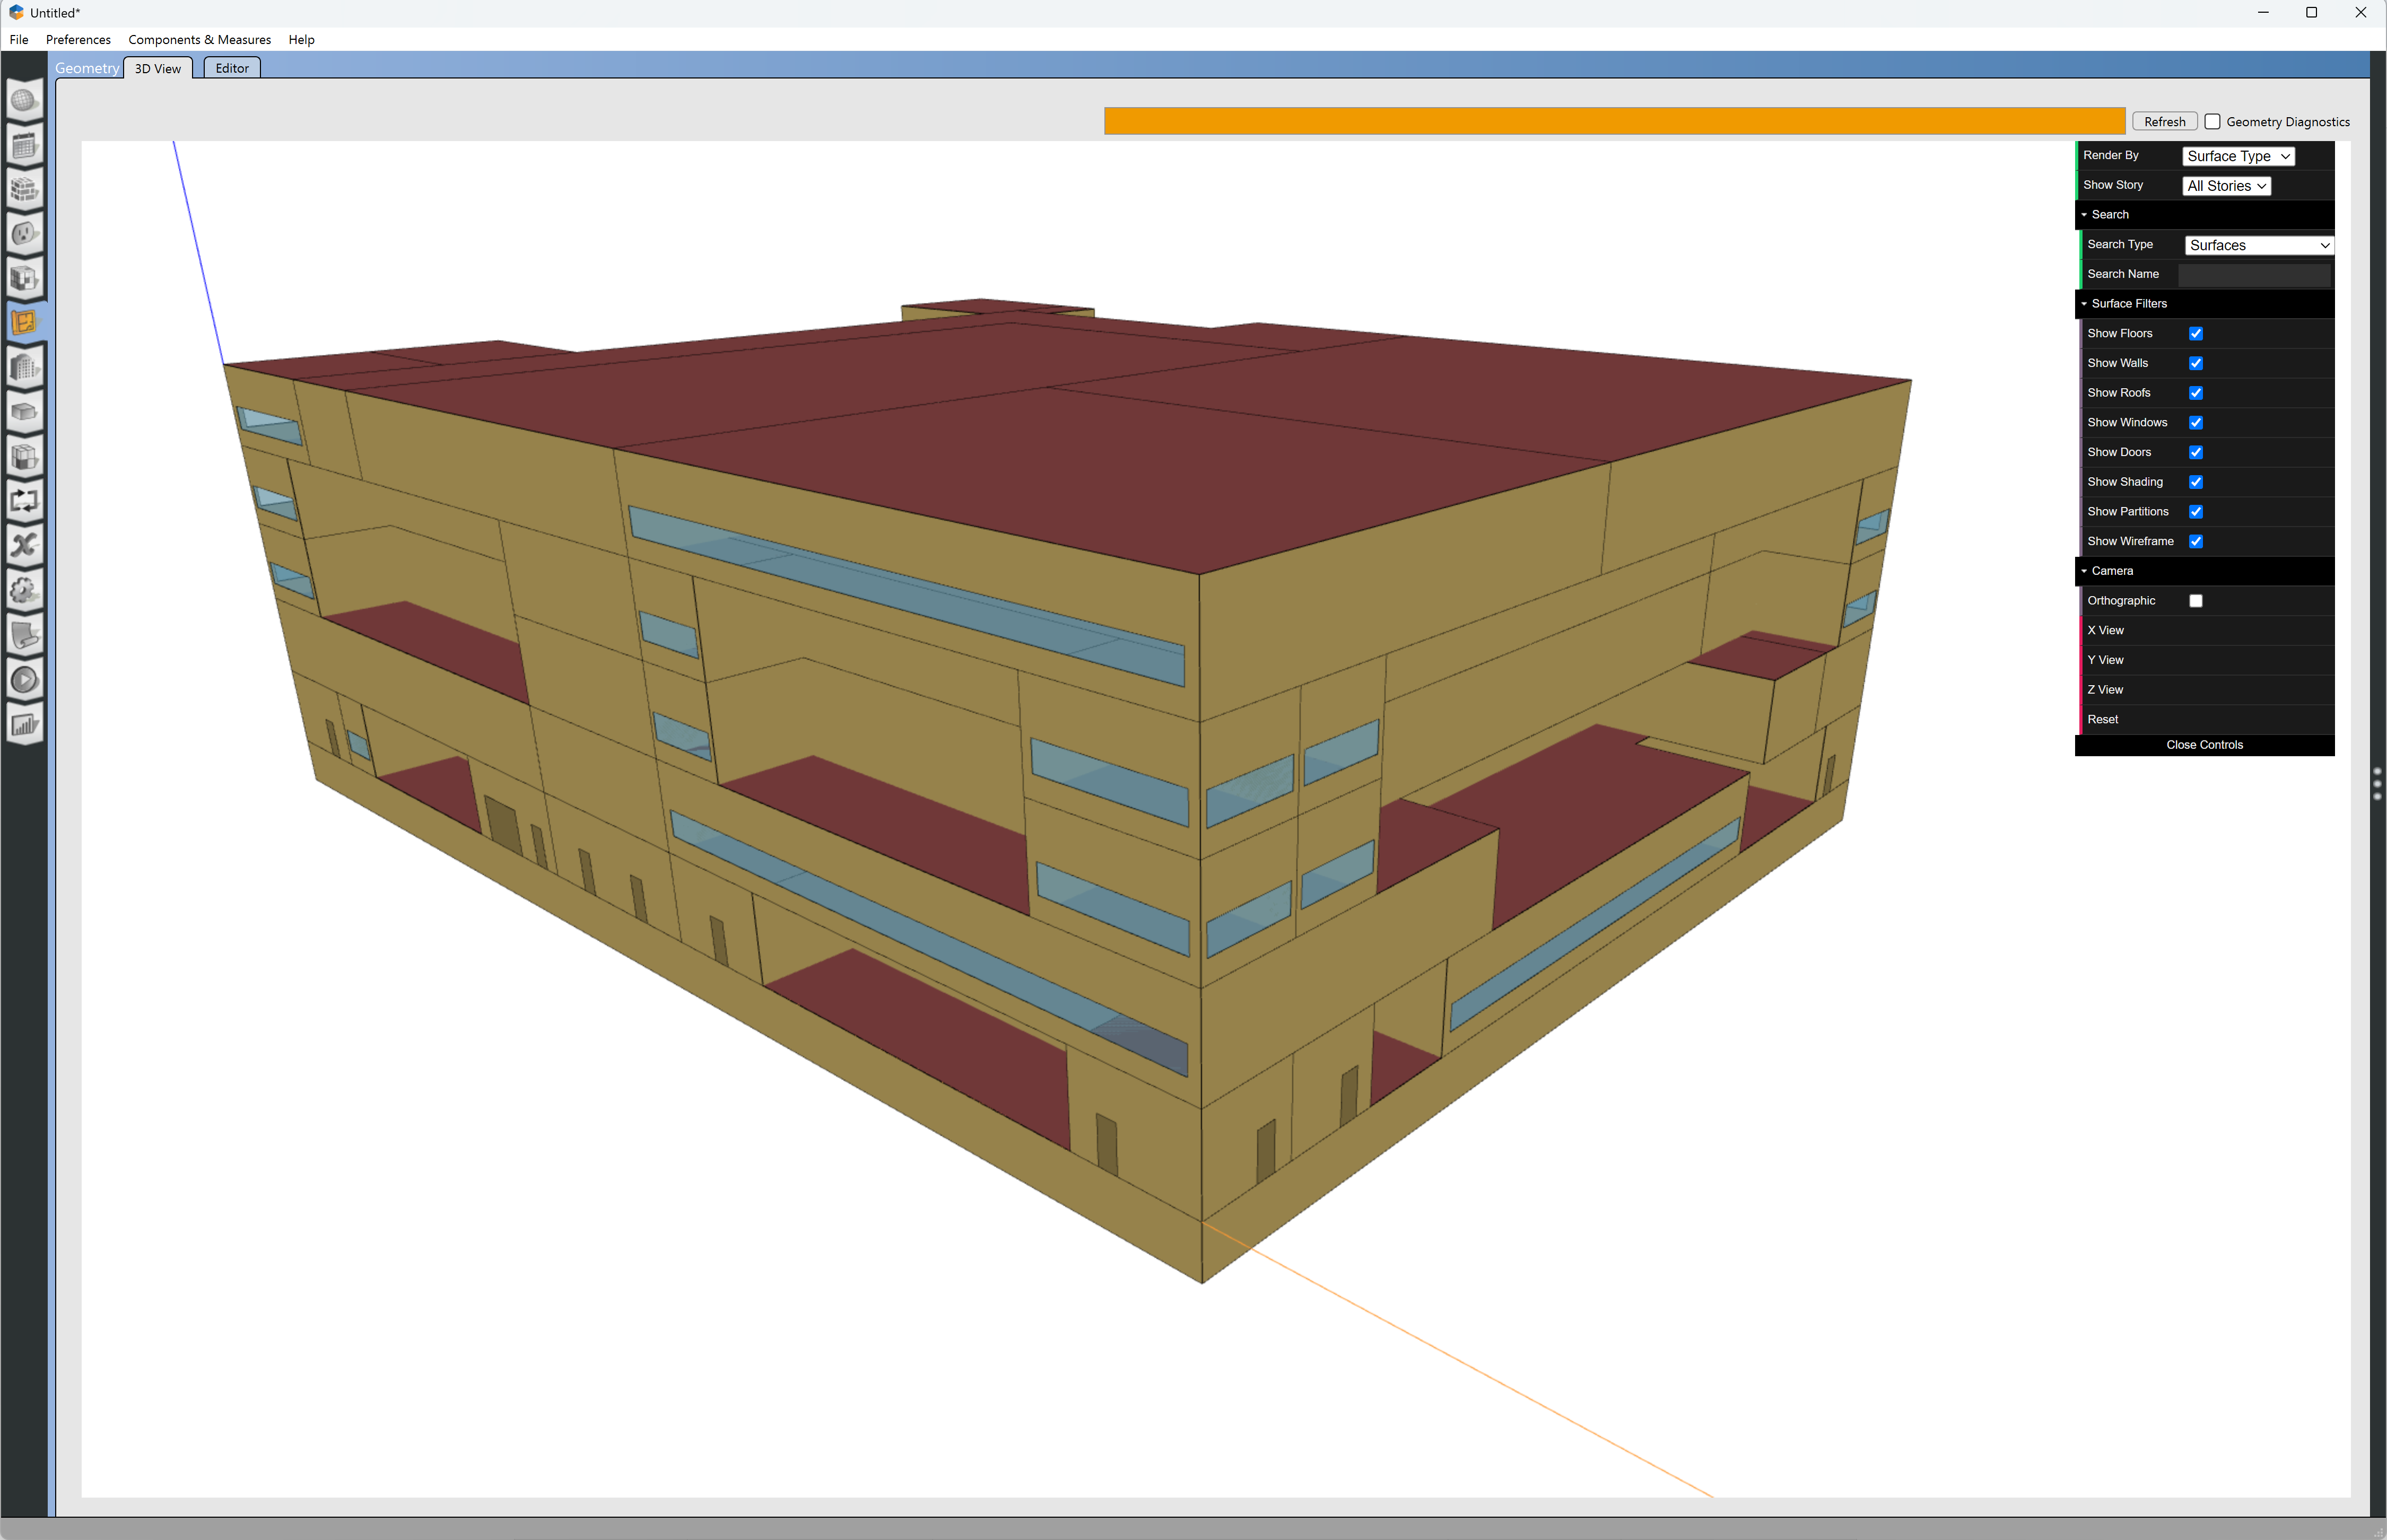Open the Loads electrical outlet icon
The width and height of the screenshot is (2387, 1540).
tap(24, 234)
